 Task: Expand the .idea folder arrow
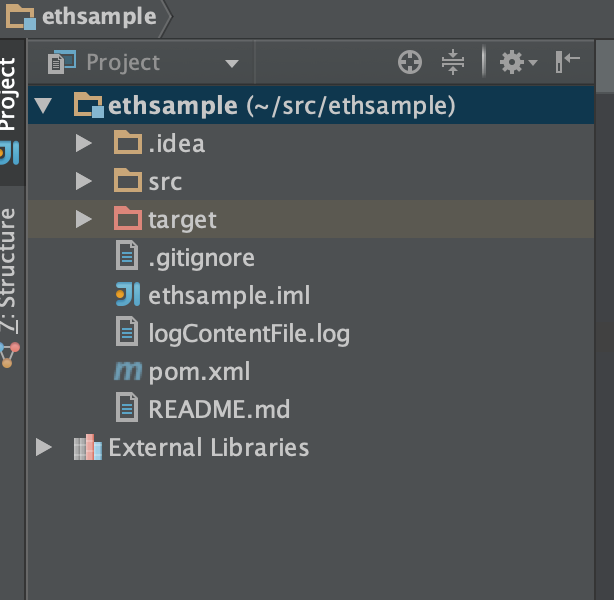[x=83, y=143]
